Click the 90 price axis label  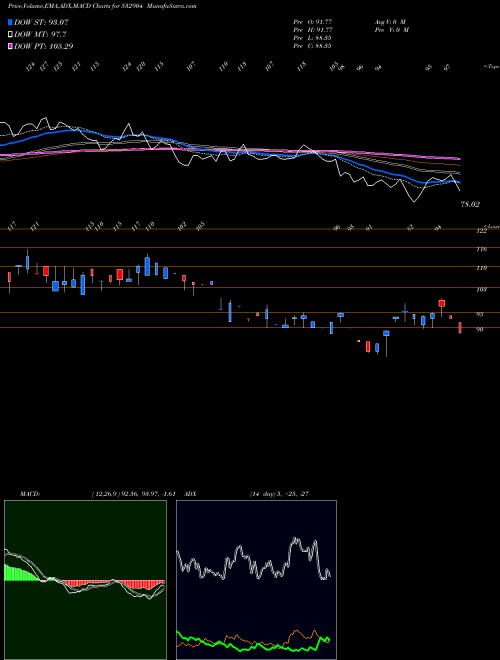tap(479, 330)
